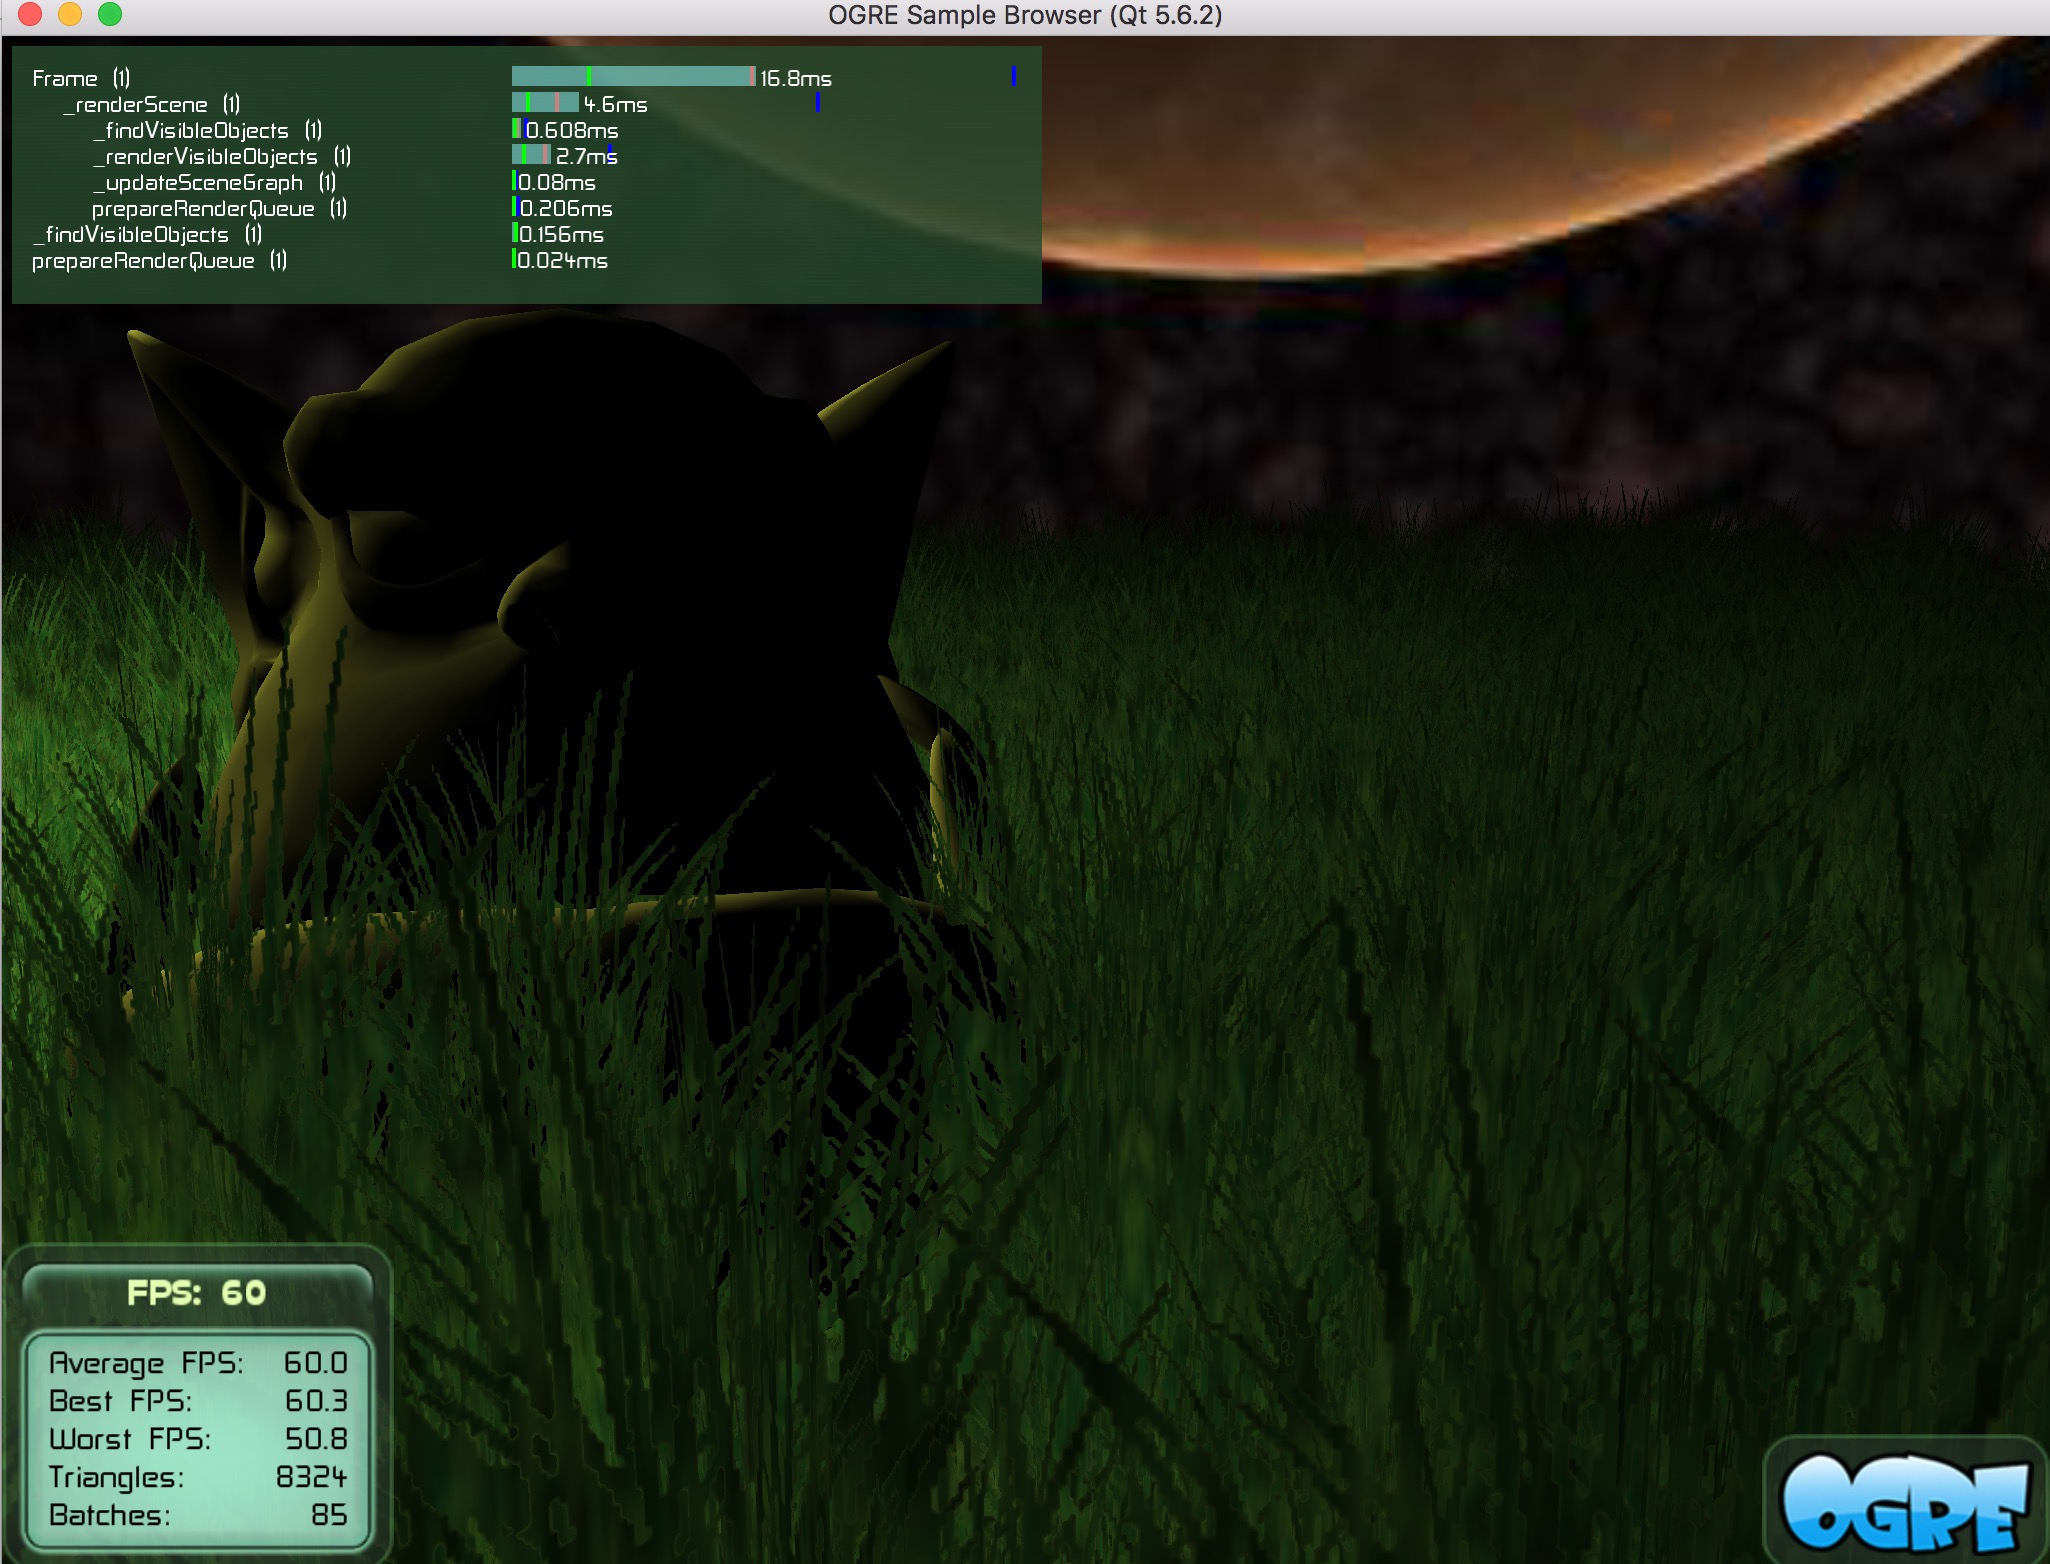Click the nested prepareRenderQueue entry under _renderScene
The image size is (2050, 1564).
(x=218, y=208)
